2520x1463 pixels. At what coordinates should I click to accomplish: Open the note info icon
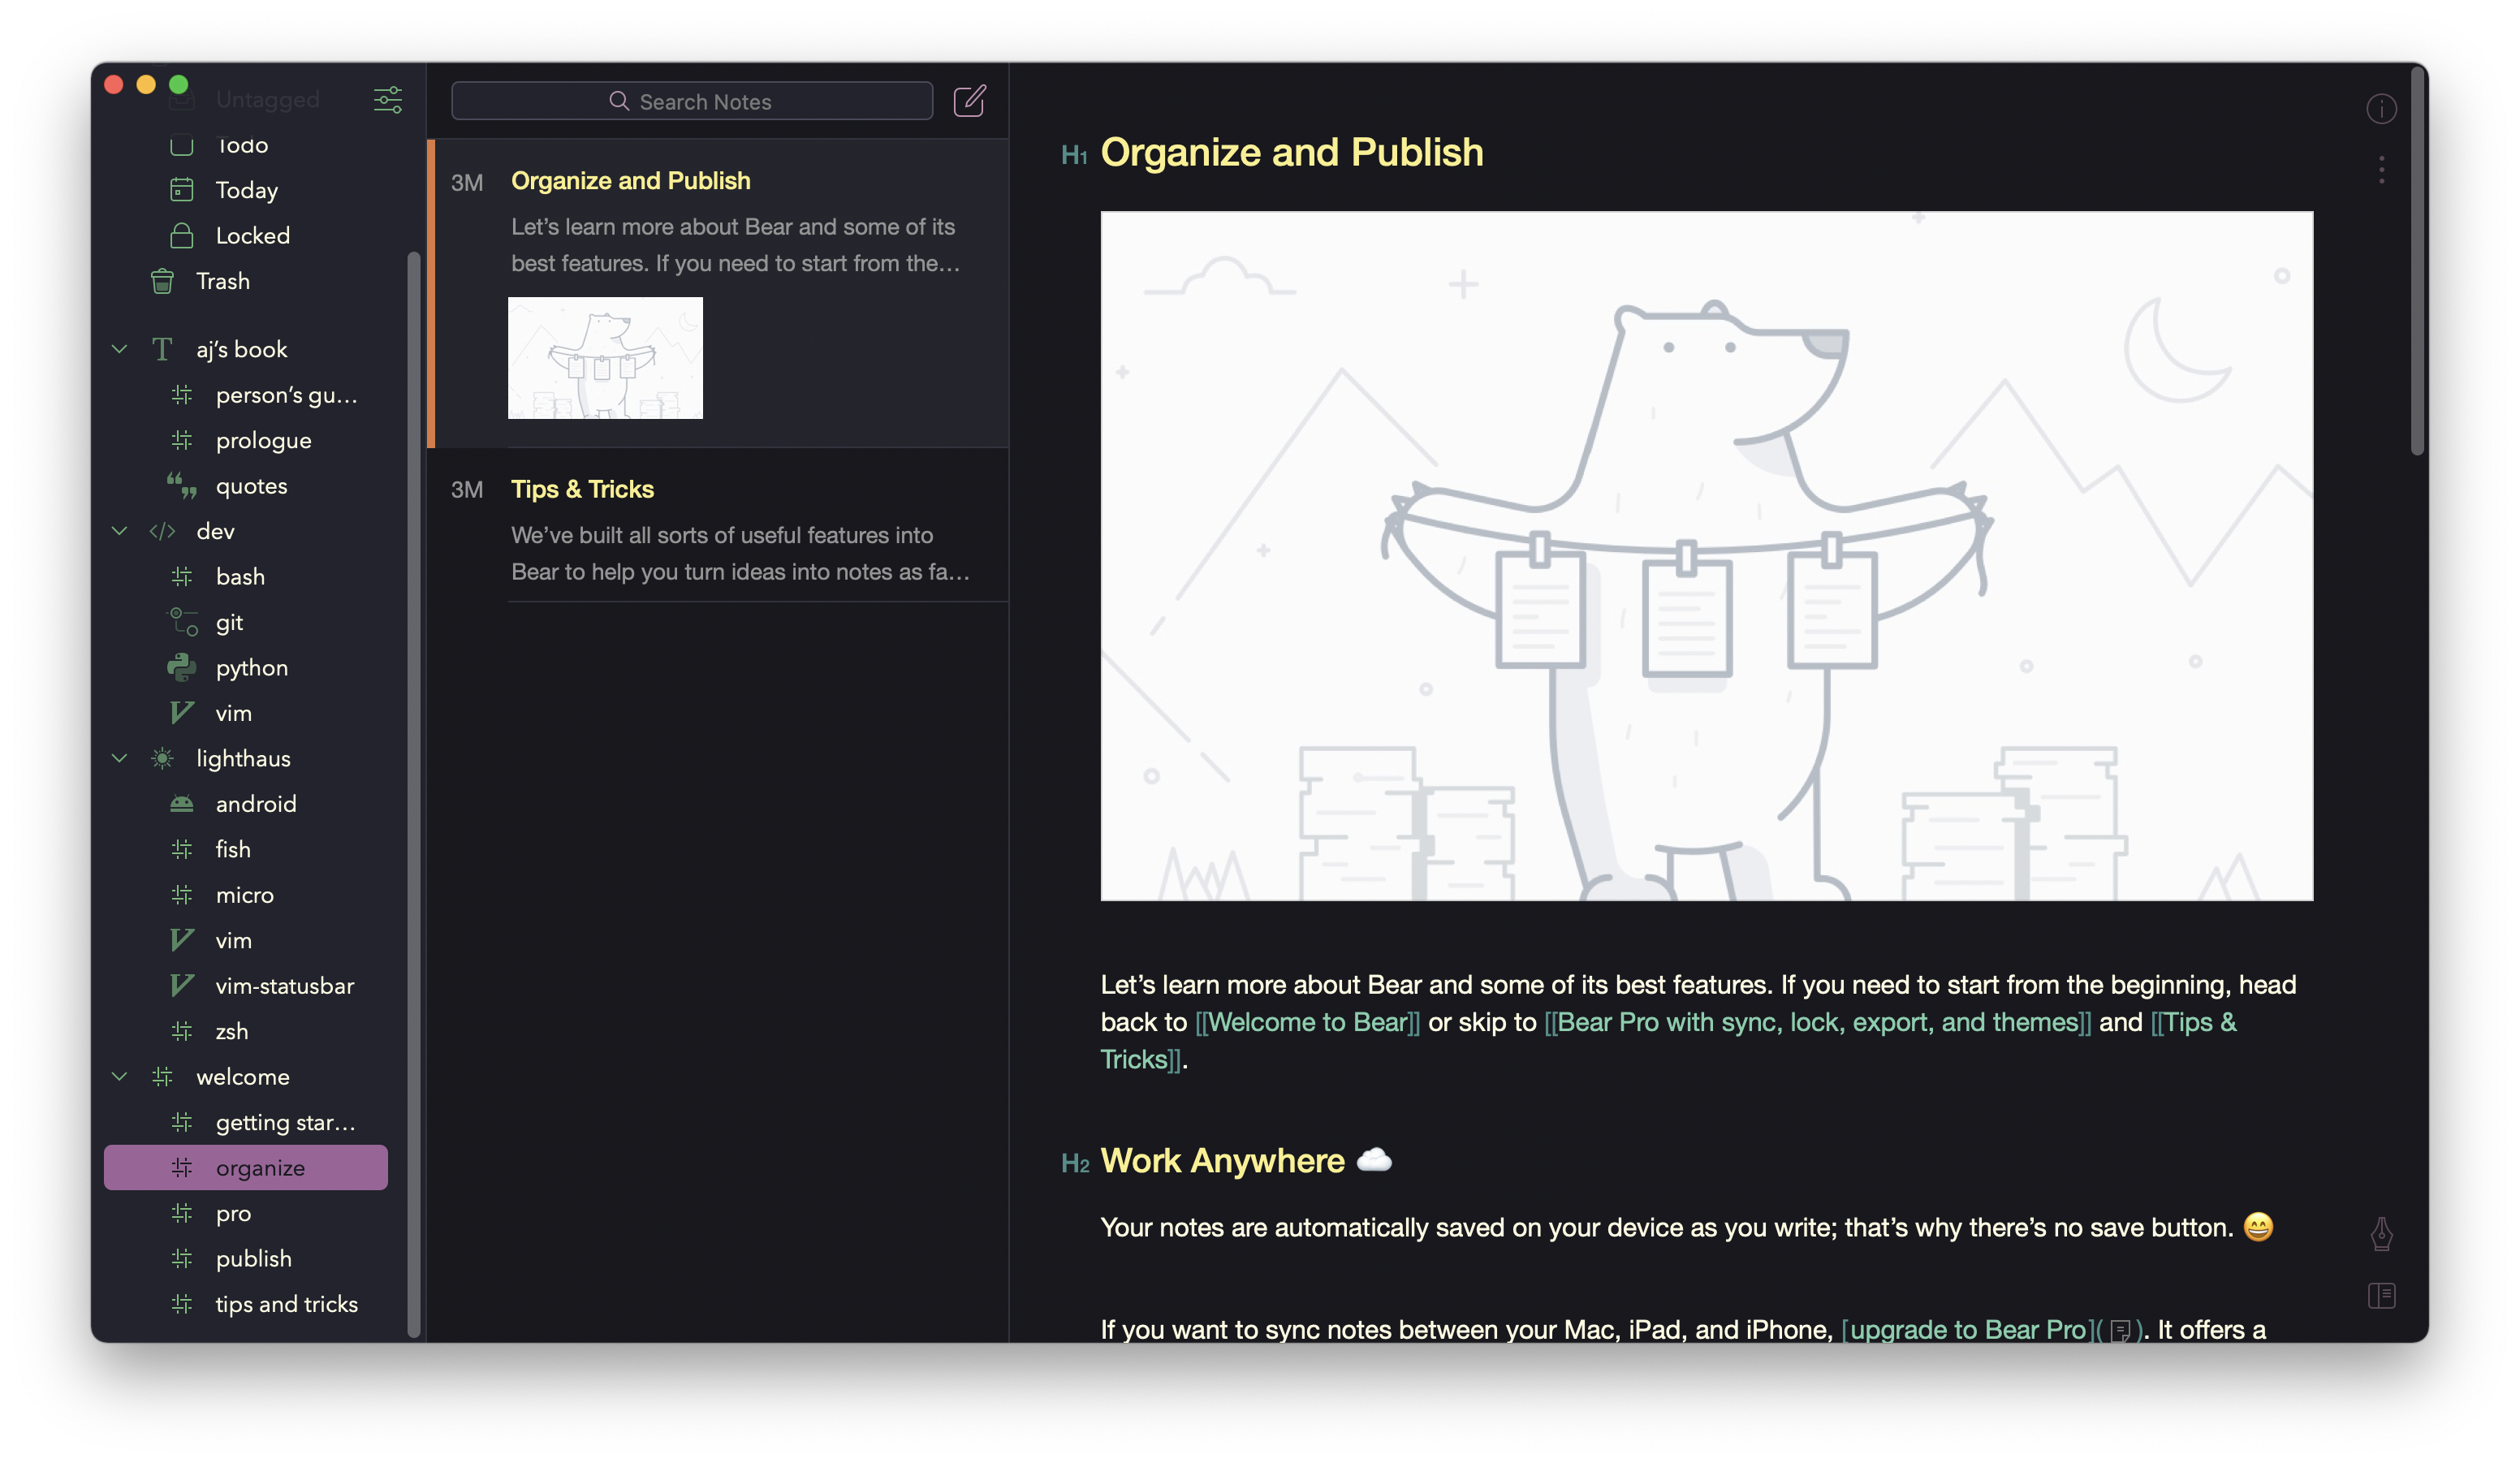(2380, 108)
